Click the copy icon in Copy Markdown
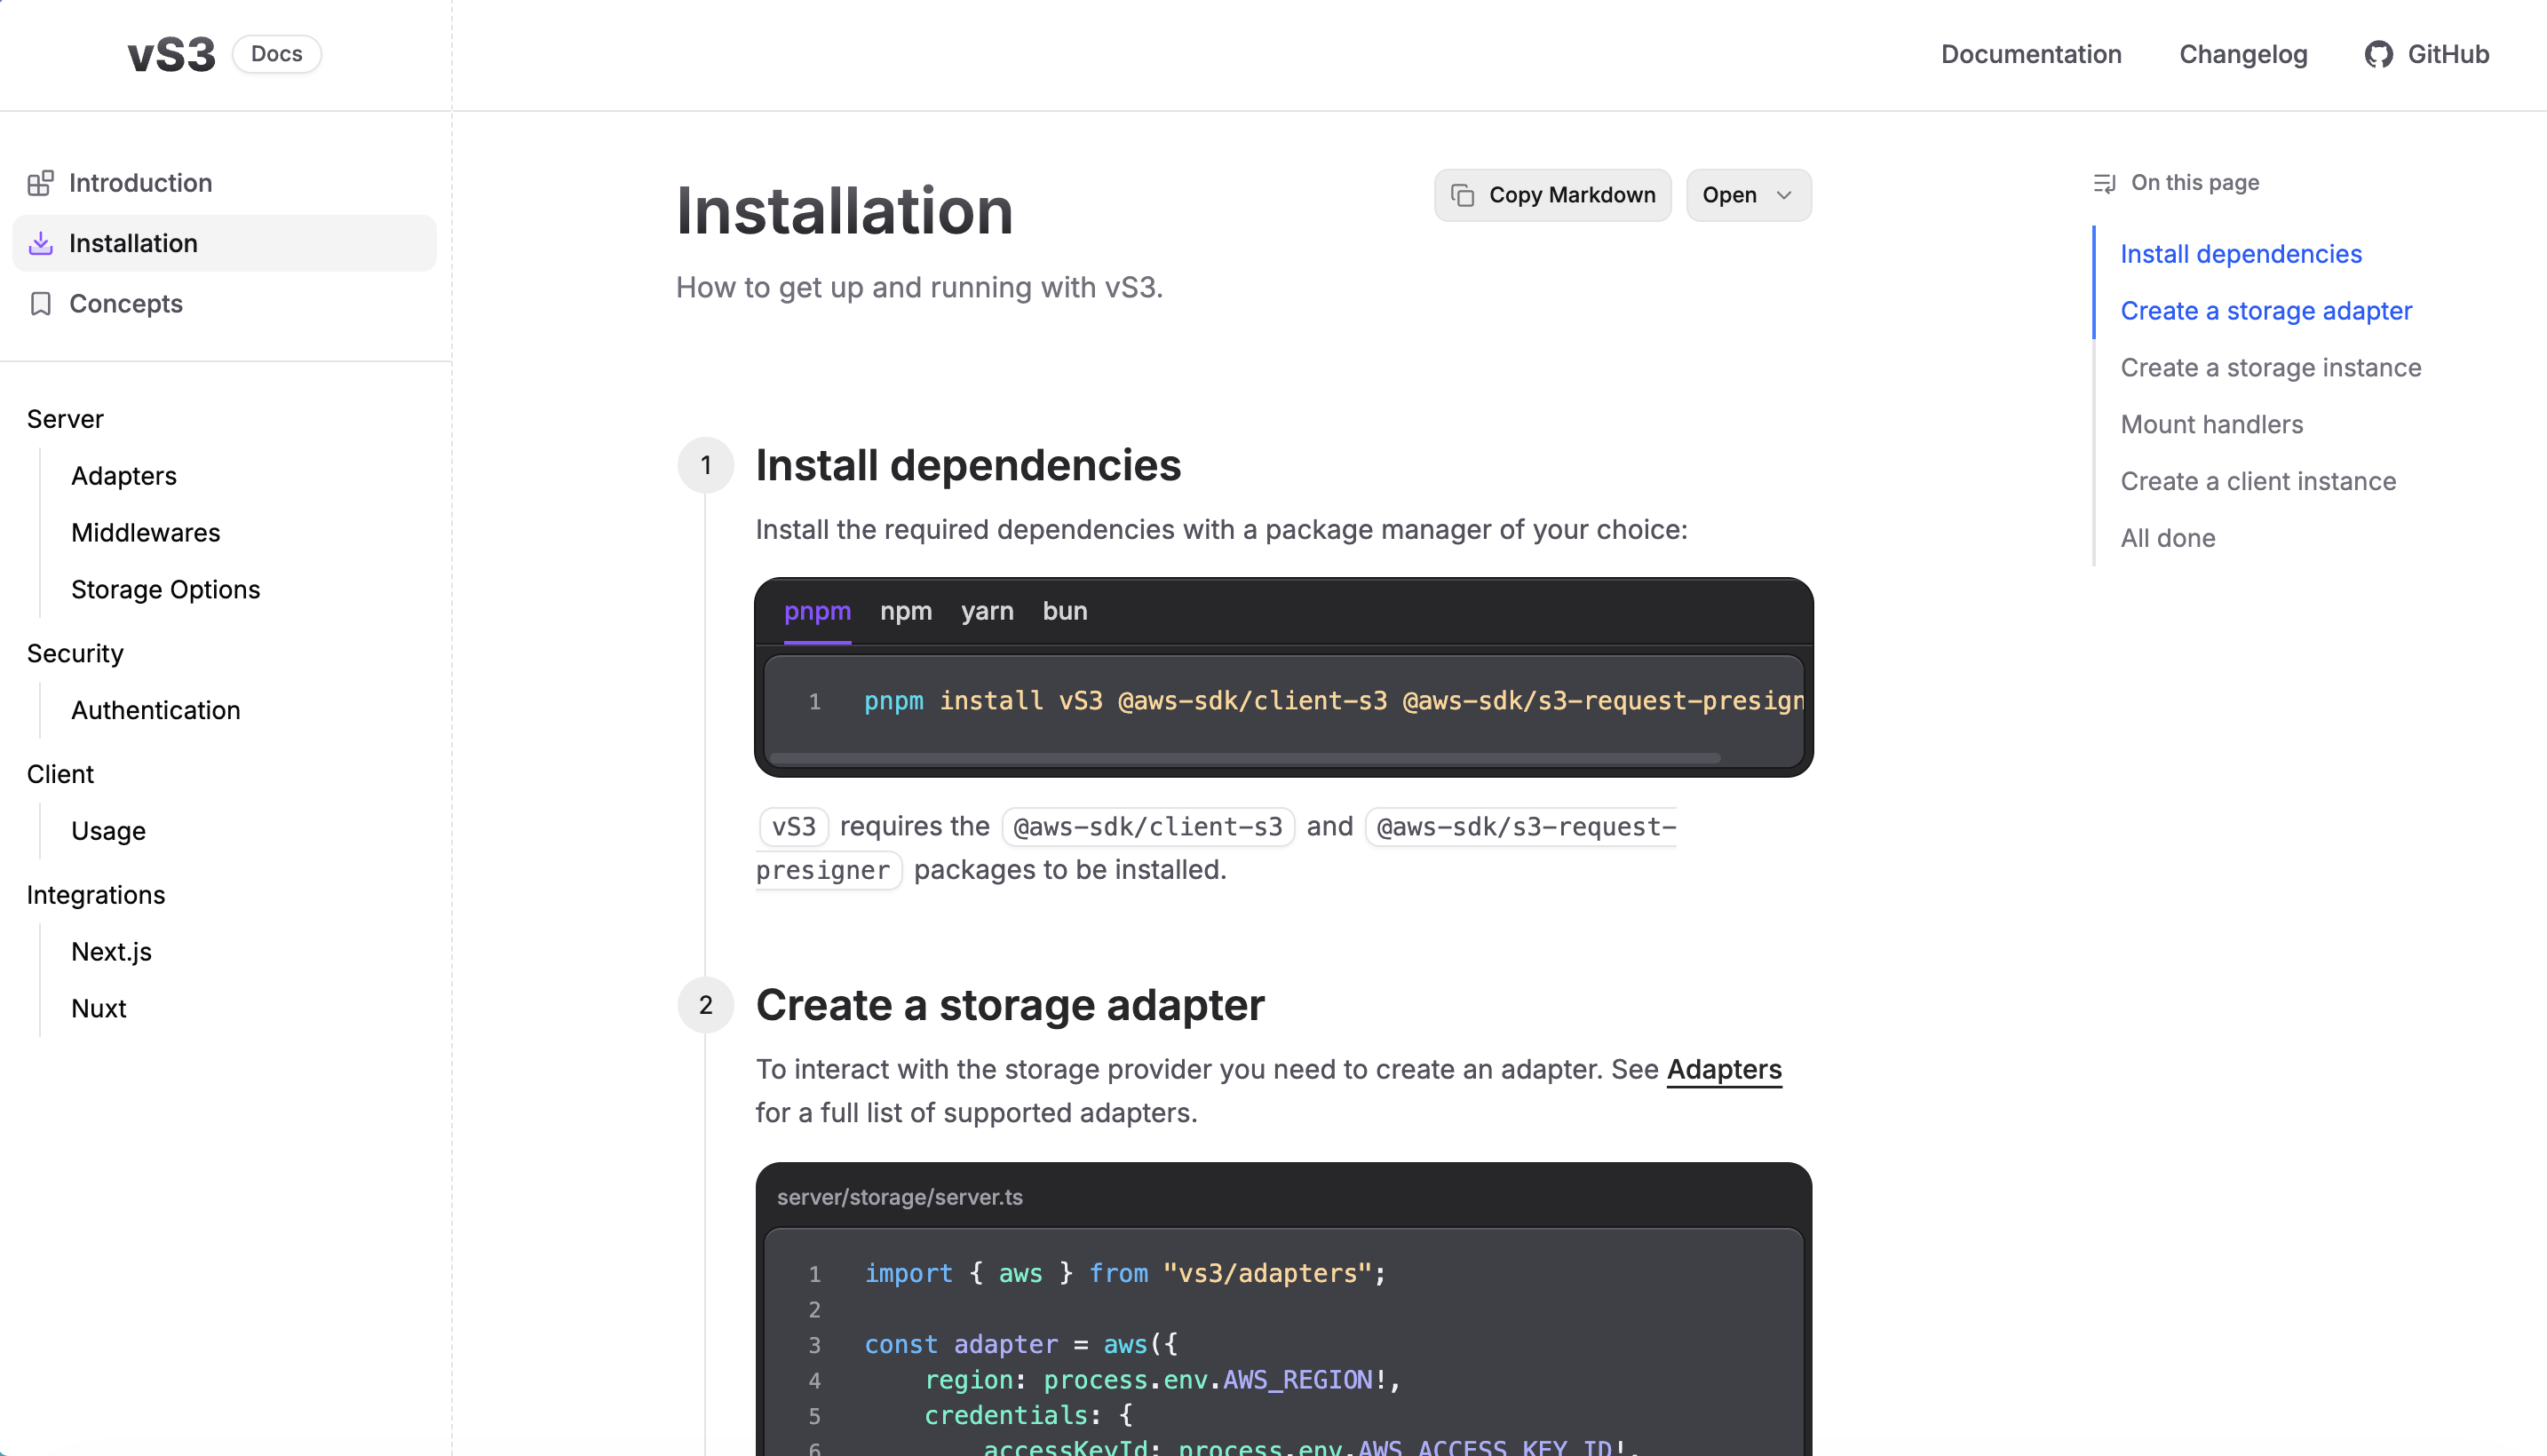The width and height of the screenshot is (2547, 1456). point(1462,195)
